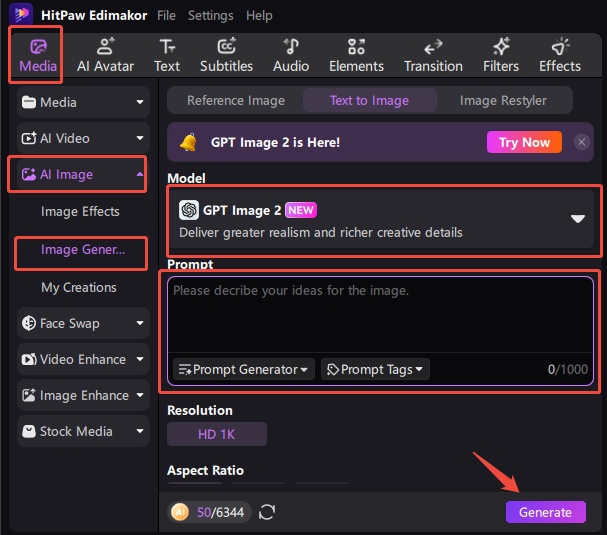Click the 50/6344 credits counter
Image resolution: width=607 pixels, height=535 pixels.
221,512
